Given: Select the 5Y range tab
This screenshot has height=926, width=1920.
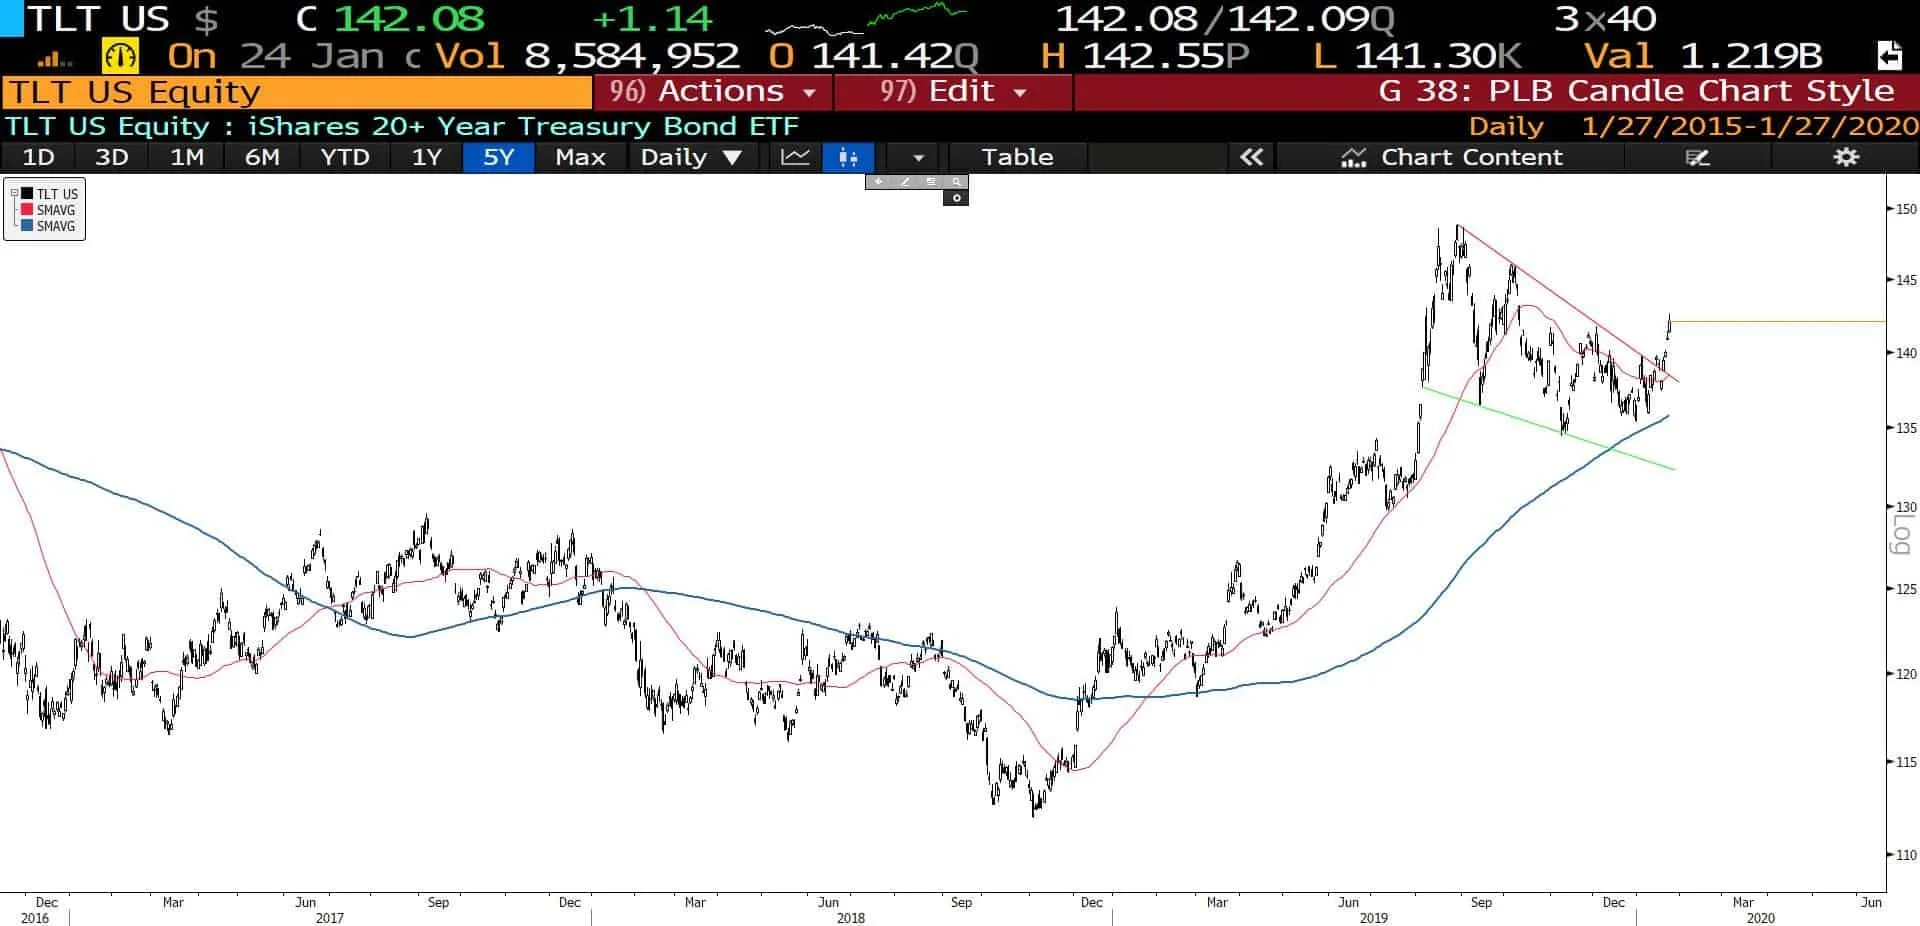Looking at the screenshot, I should pos(498,157).
